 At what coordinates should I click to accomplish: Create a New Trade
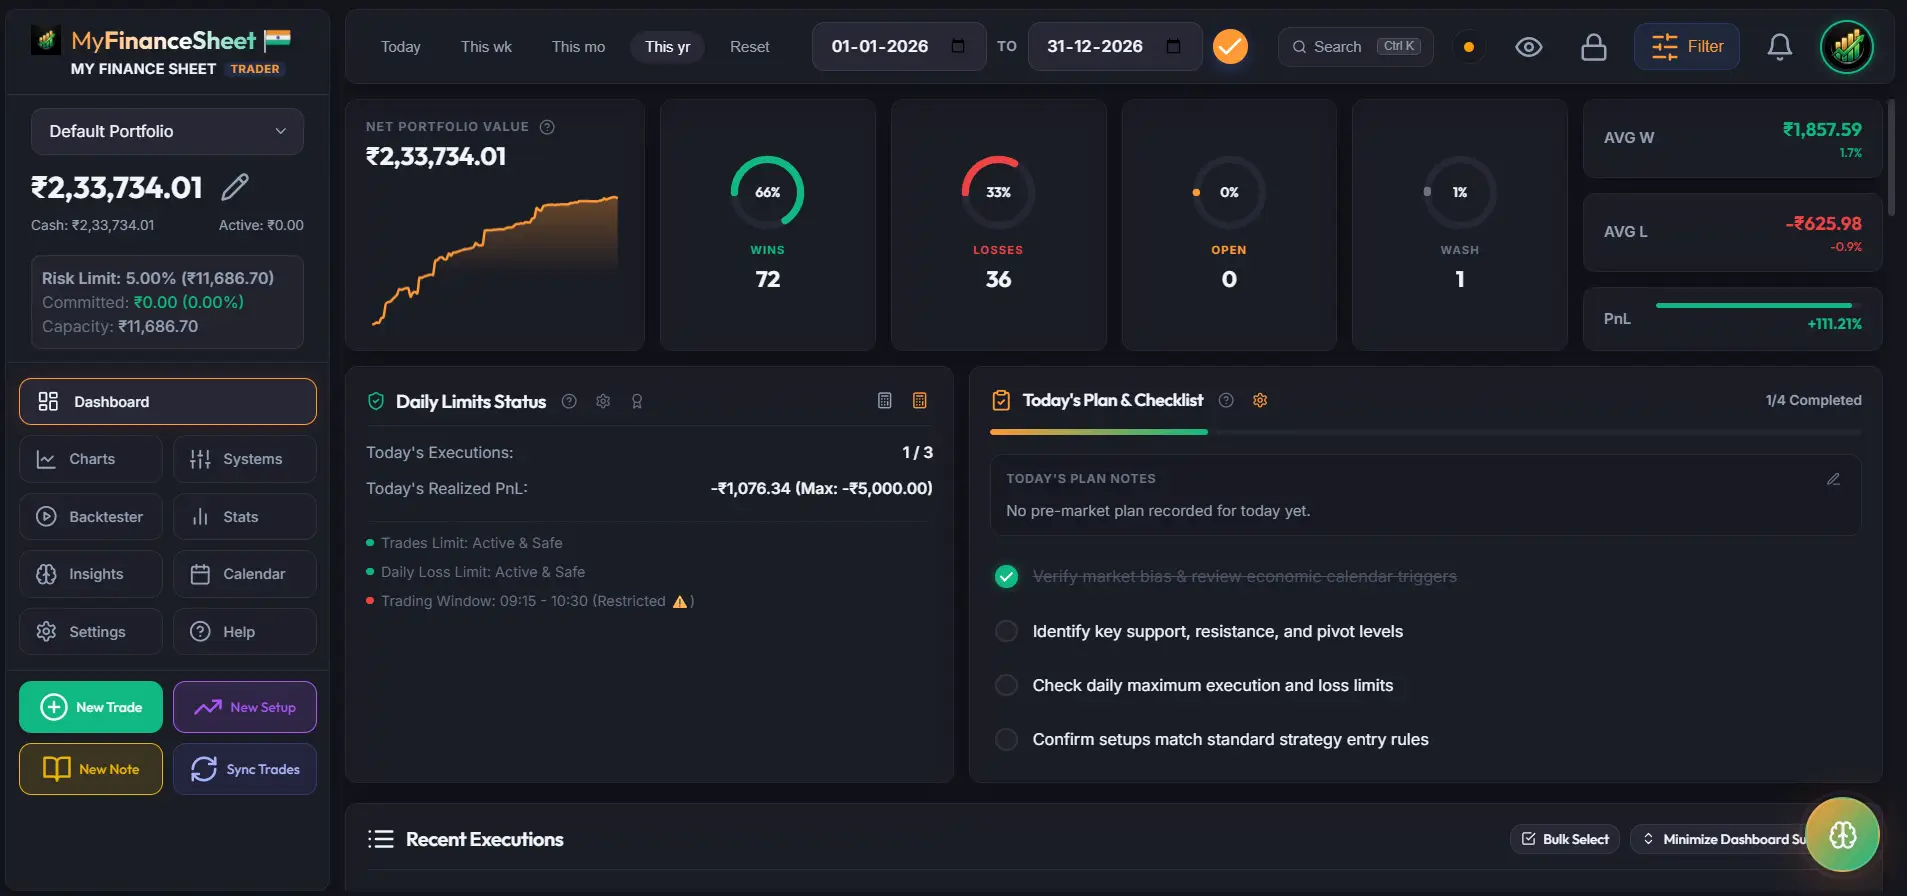point(91,707)
